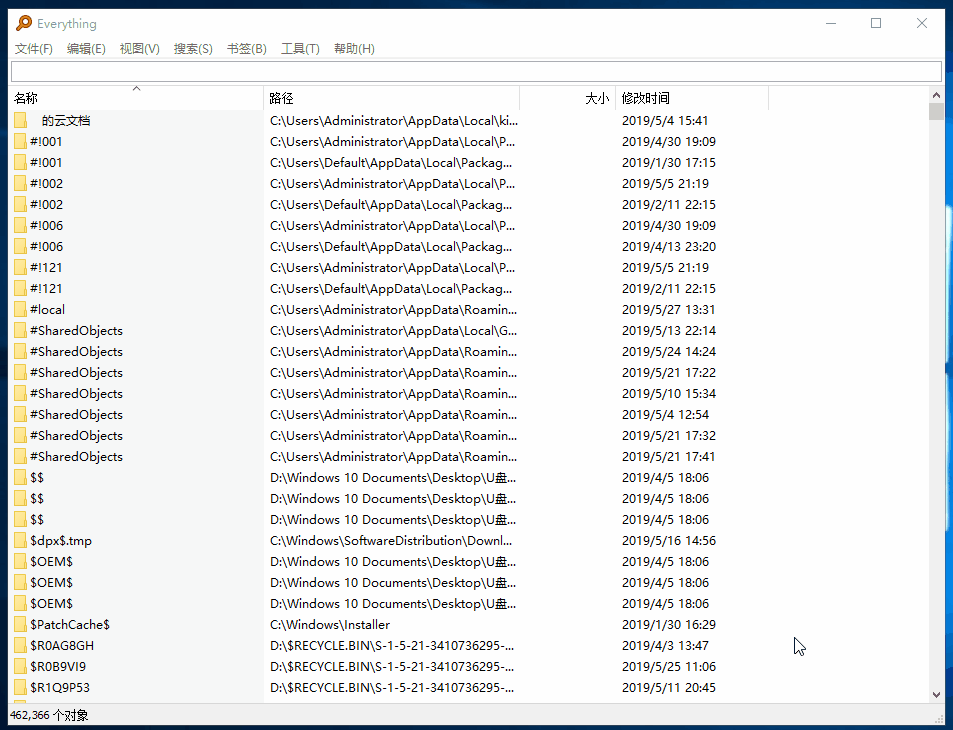Click the date 2019/4/3 13:47
953x730 pixels.
tap(665, 646)
